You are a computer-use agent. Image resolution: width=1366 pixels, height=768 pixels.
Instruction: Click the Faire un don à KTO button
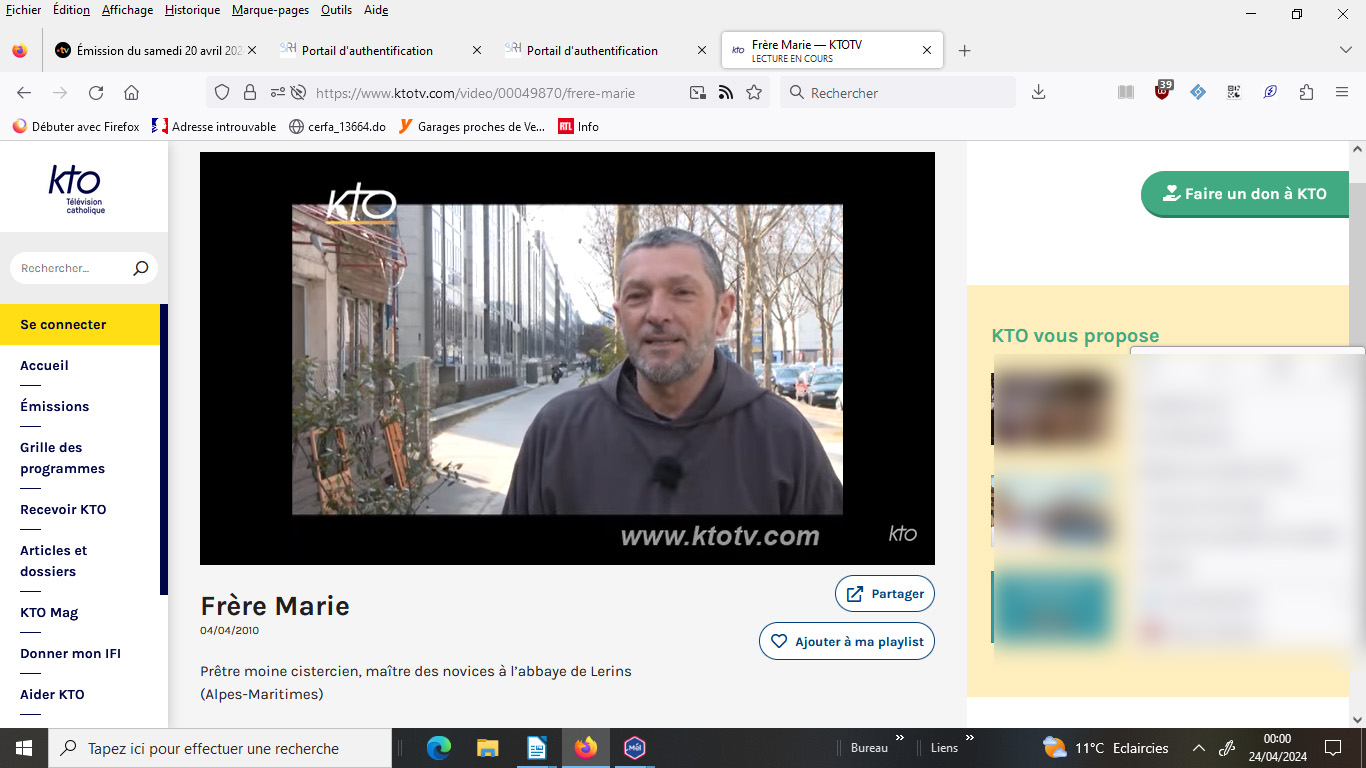point(1244,194)
